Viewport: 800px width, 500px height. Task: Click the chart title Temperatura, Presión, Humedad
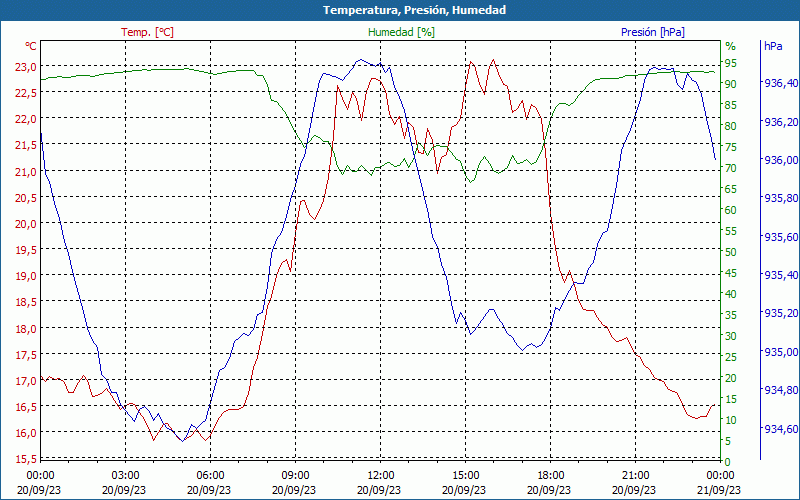(x=414, y=10)
